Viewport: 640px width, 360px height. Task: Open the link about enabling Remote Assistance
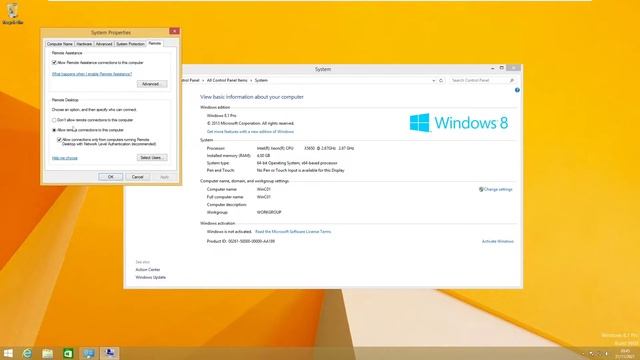coord(92,74)
